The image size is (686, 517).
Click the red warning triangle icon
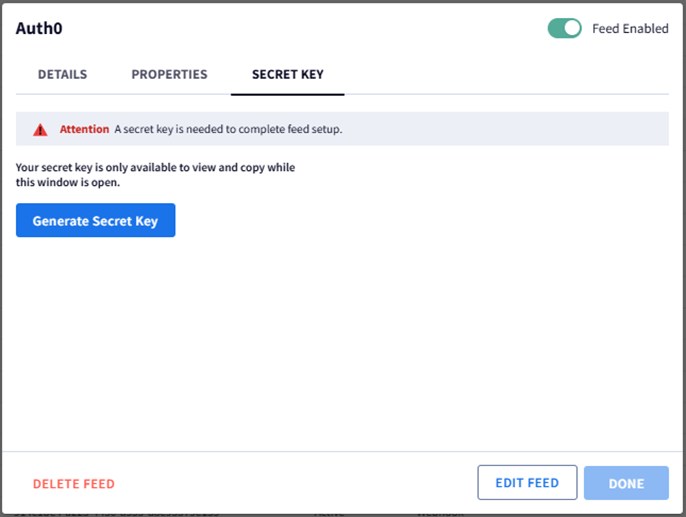pos(40,130)
